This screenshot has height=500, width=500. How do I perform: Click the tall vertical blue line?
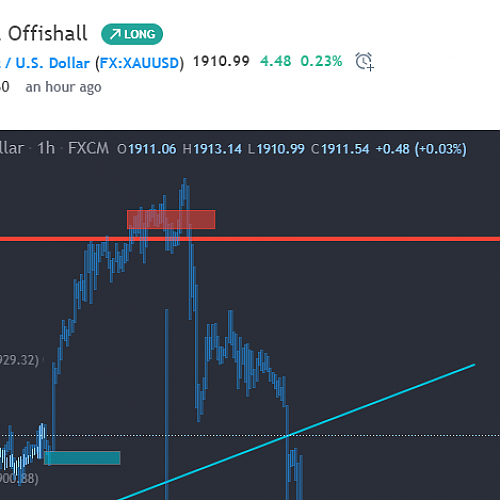tap(167, 404)
